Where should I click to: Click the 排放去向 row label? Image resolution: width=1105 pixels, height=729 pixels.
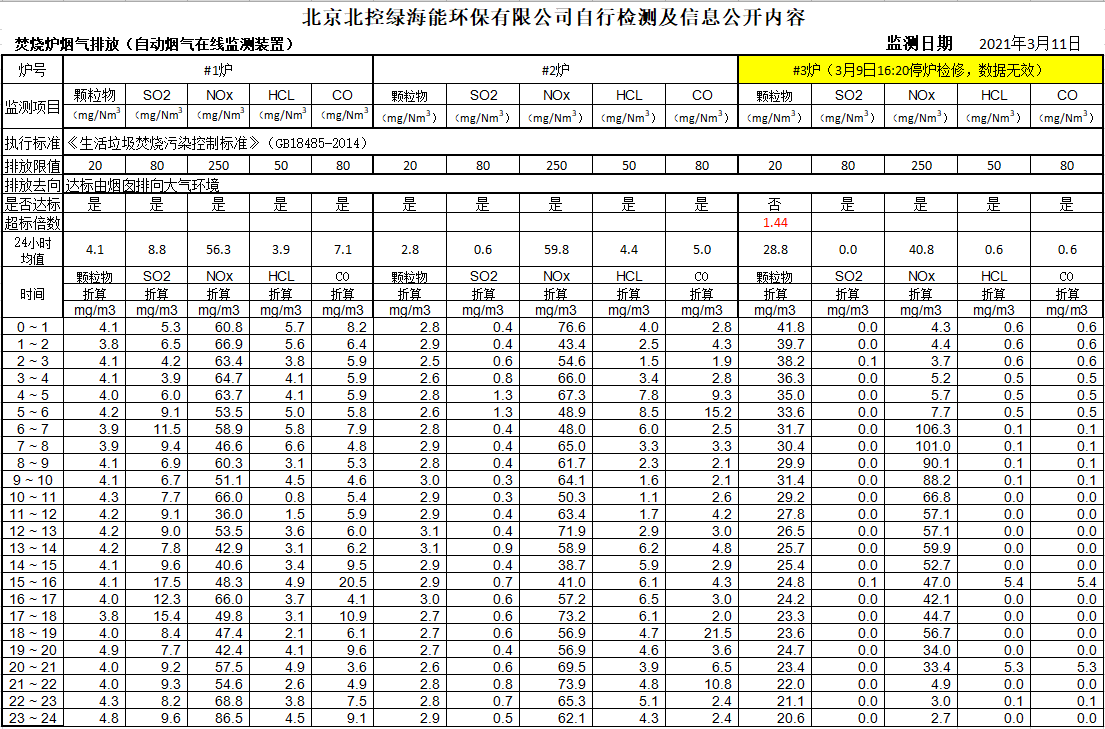click(32, 185)
